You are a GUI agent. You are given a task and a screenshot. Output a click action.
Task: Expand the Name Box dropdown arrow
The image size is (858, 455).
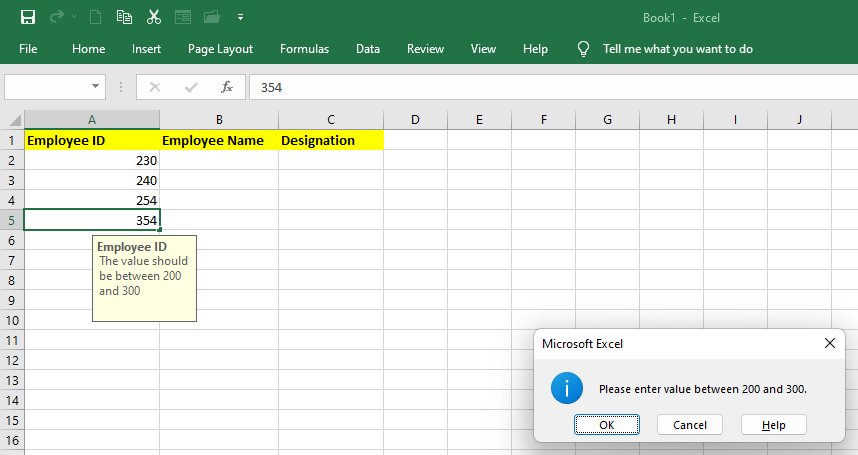pos(96,87)
